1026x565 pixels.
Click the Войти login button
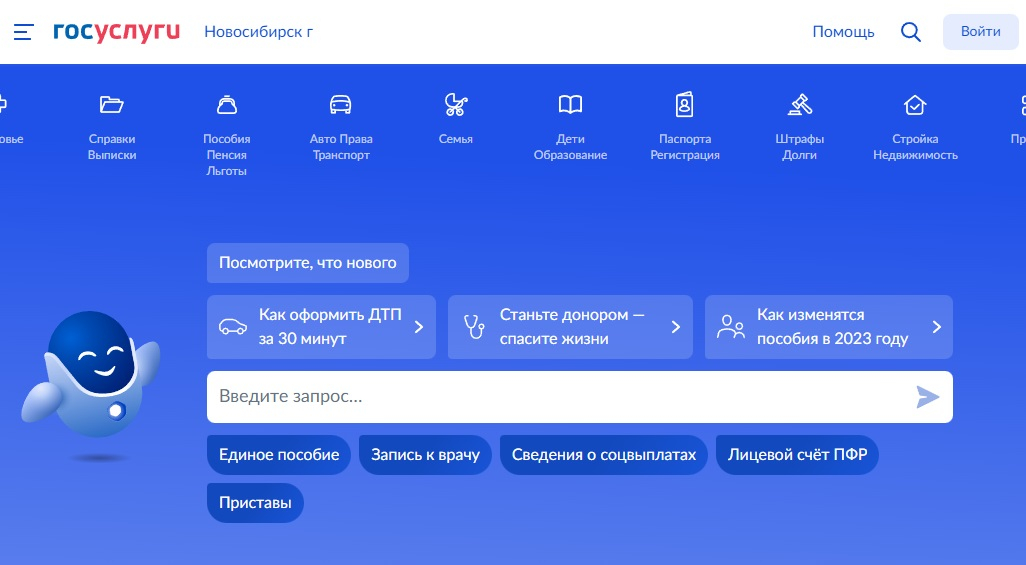point(980,32)
